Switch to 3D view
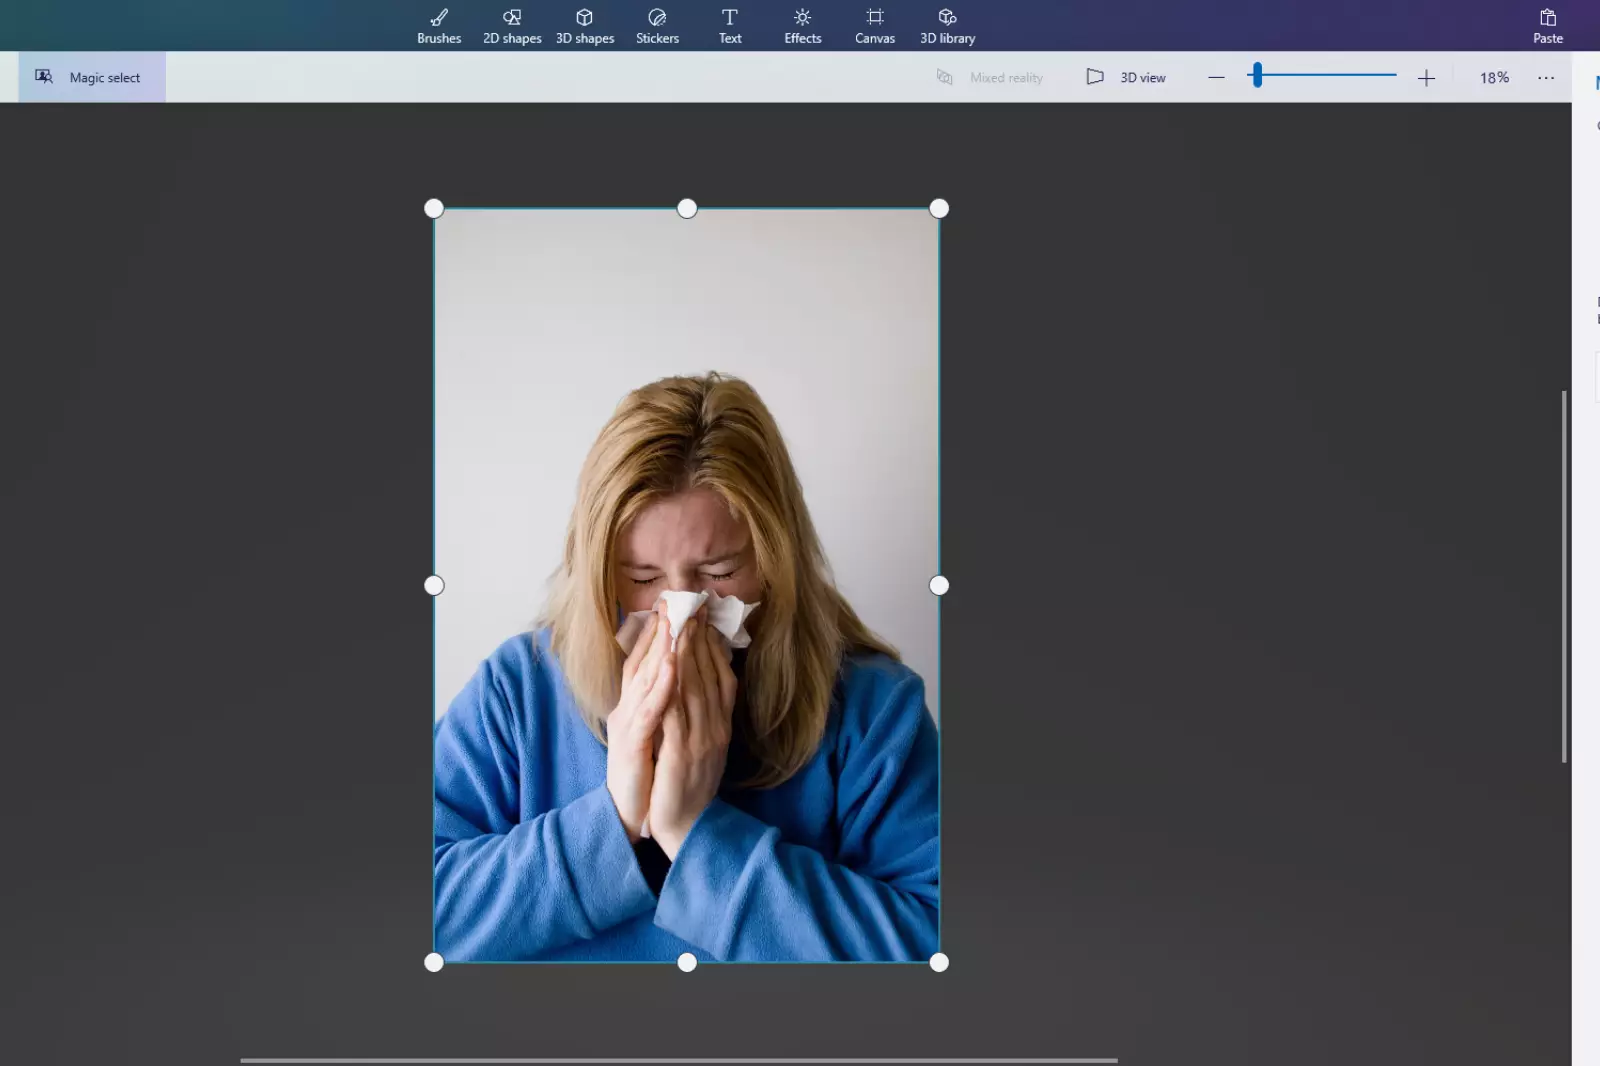 click(1126, 77)
